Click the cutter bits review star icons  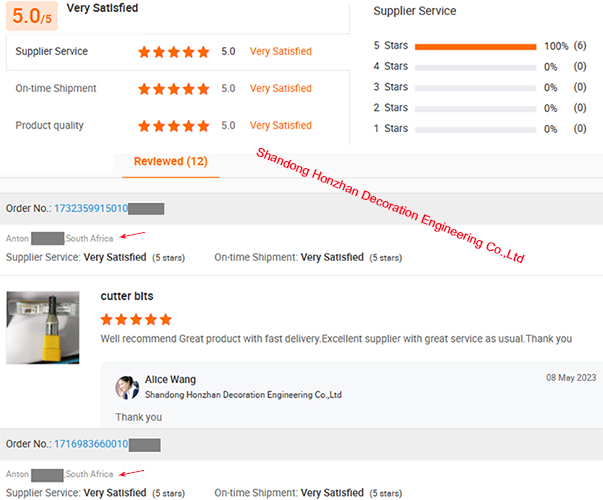pos(136,319)
